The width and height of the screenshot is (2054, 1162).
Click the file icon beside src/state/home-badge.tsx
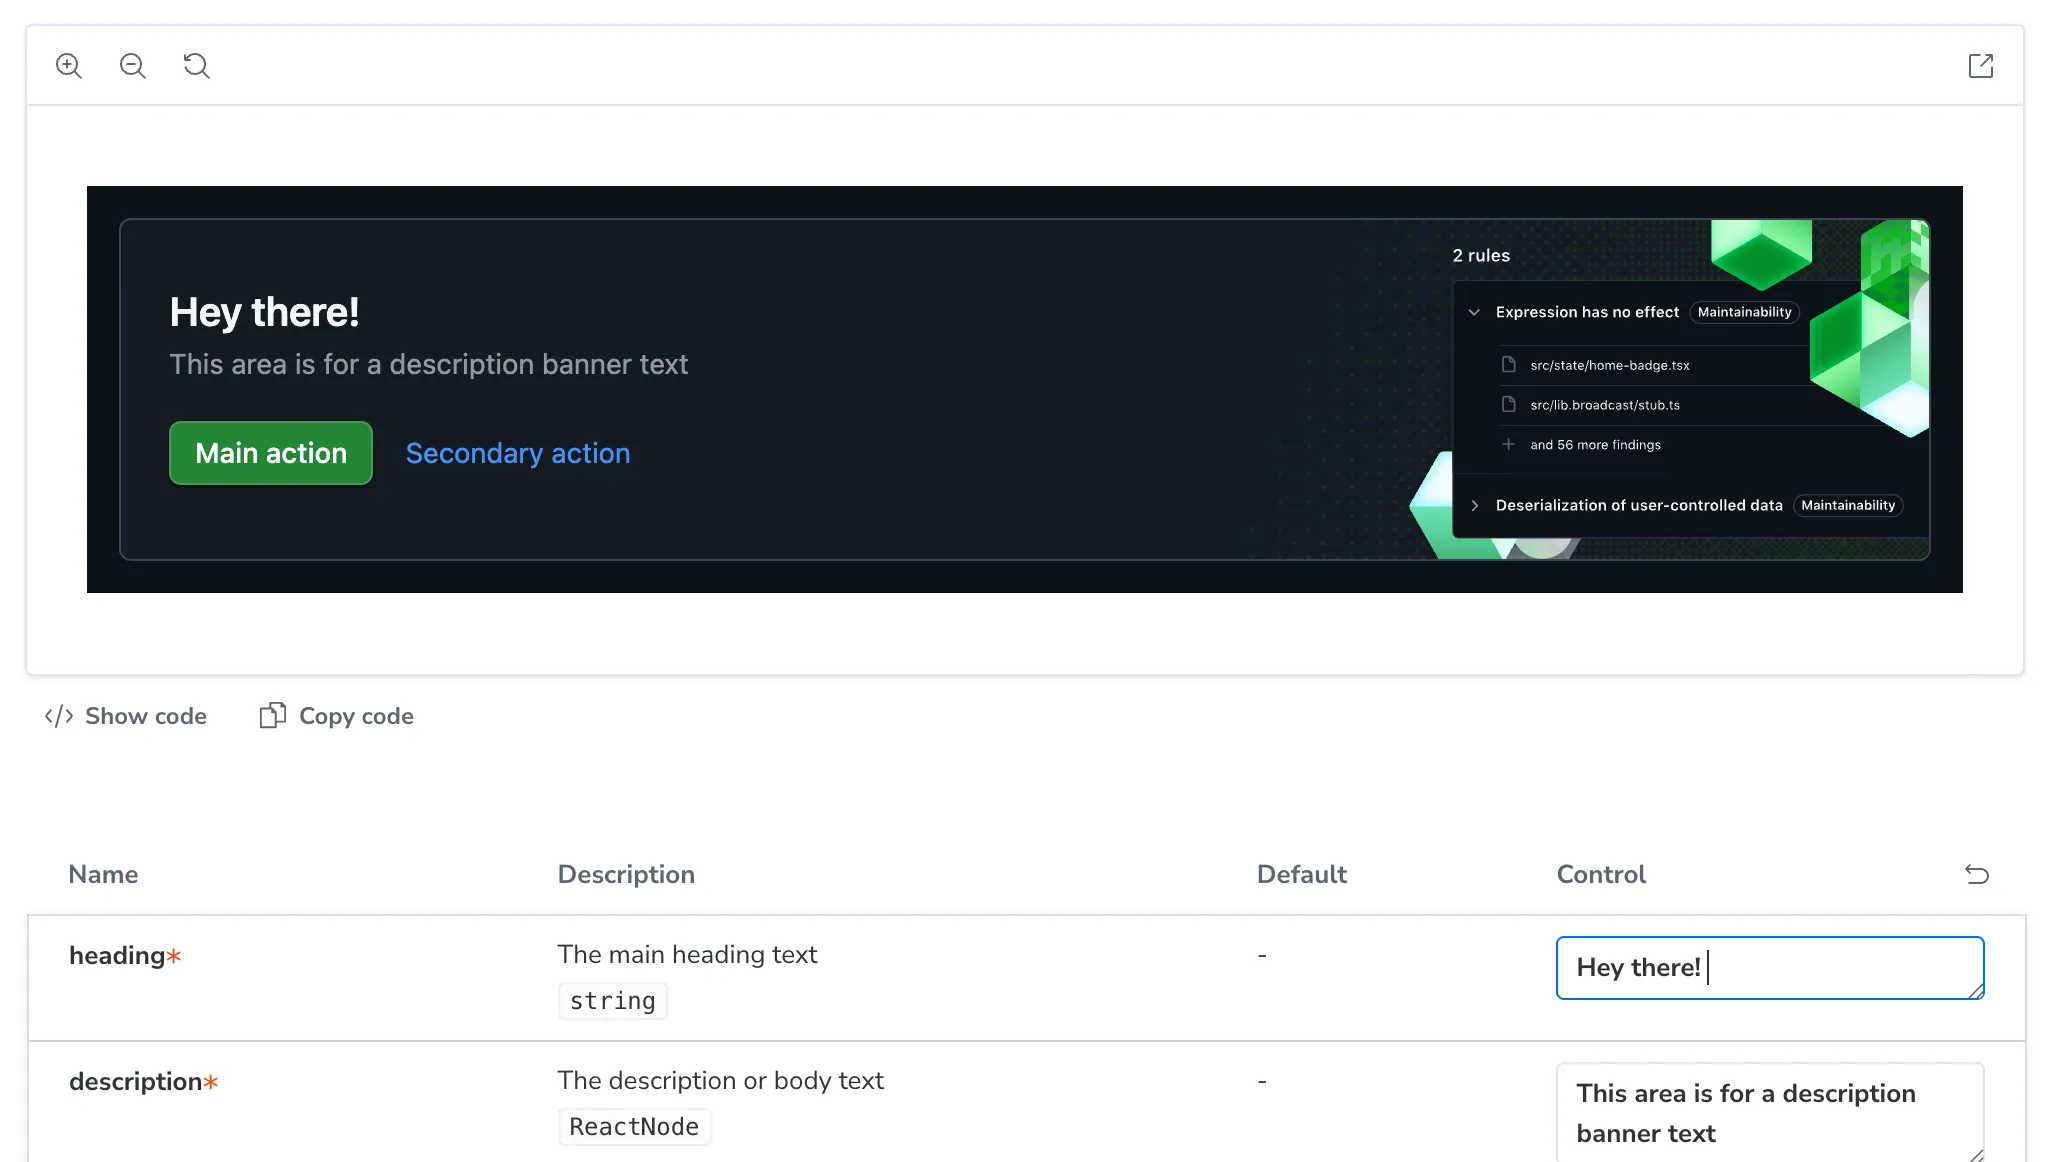pyautogui.click(x=1509, y=365)
